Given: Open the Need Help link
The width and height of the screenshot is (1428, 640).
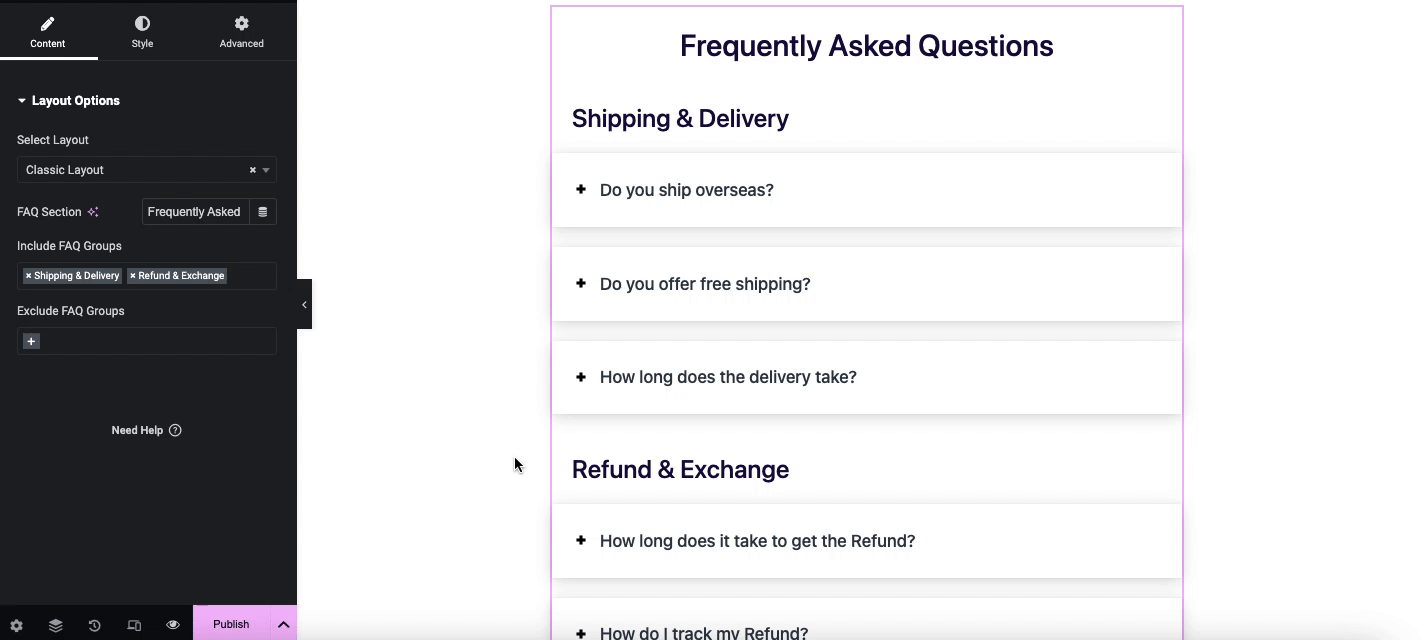Looking at the screenshot, I should click(146, 430).
